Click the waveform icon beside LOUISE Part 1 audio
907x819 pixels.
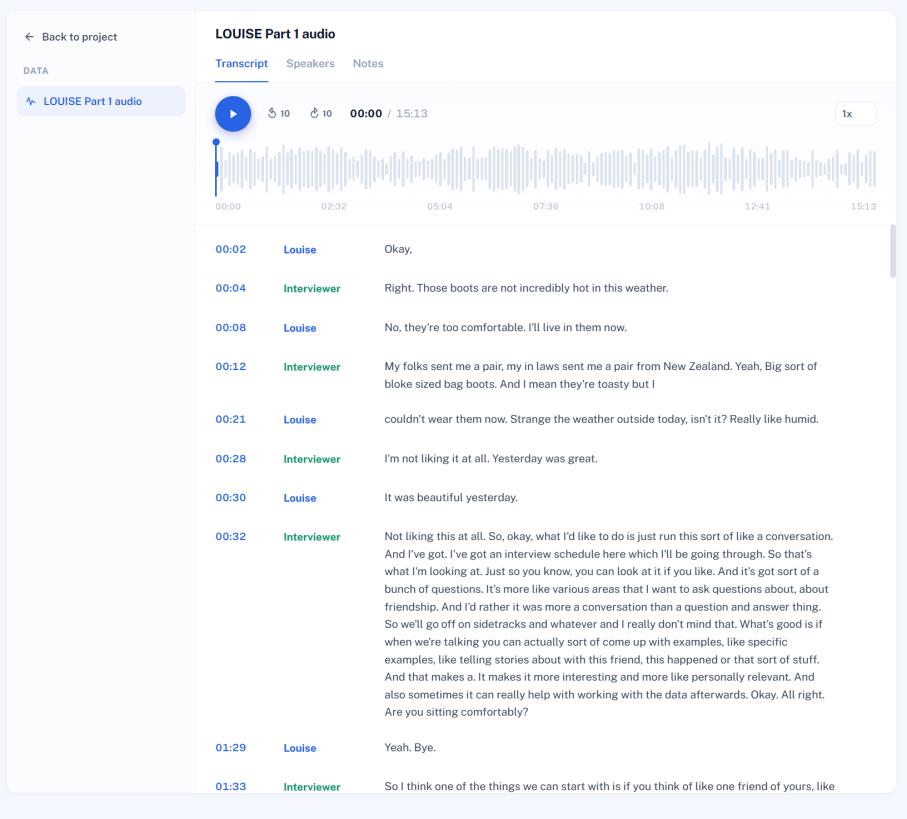click(31, 101)
